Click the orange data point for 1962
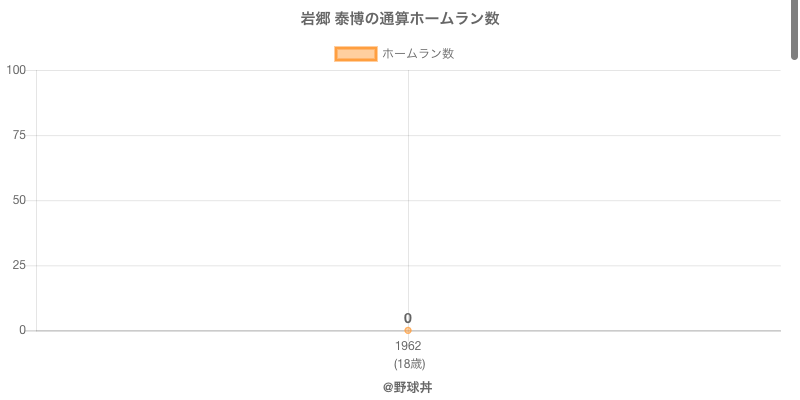The height and width of the screenshot is (400, 800). (408, 330)
